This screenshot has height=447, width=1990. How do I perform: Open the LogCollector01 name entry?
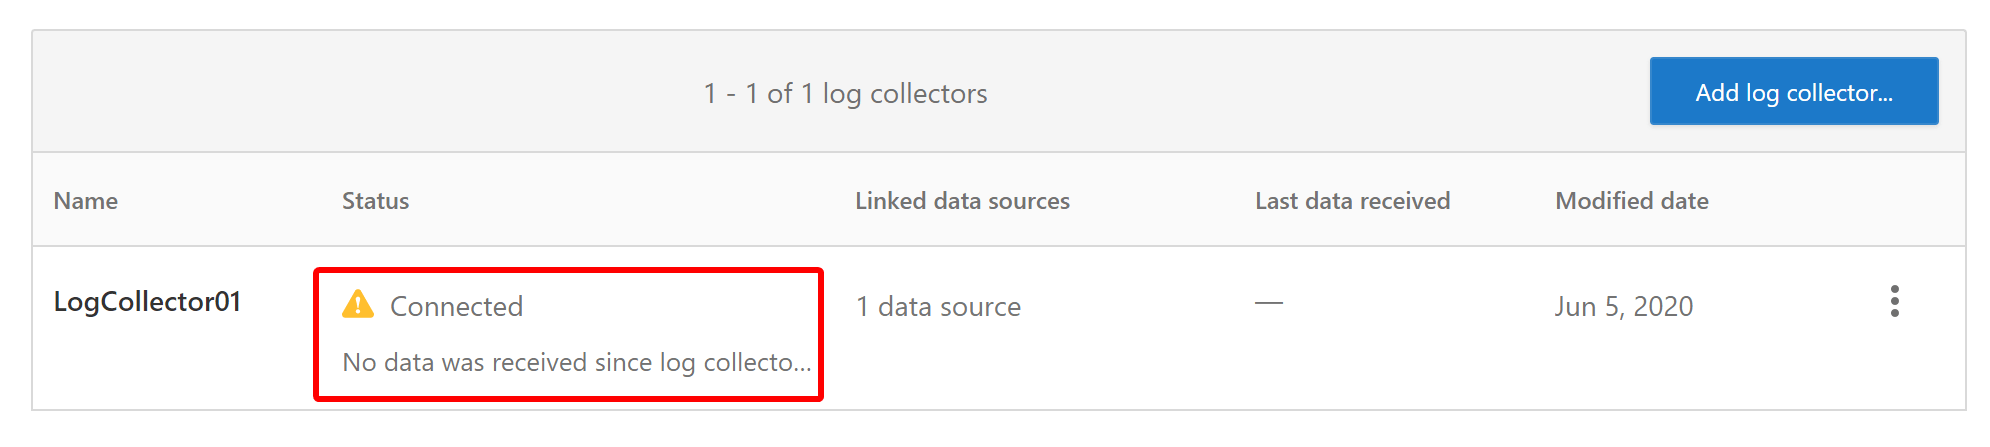pos(147,301)
